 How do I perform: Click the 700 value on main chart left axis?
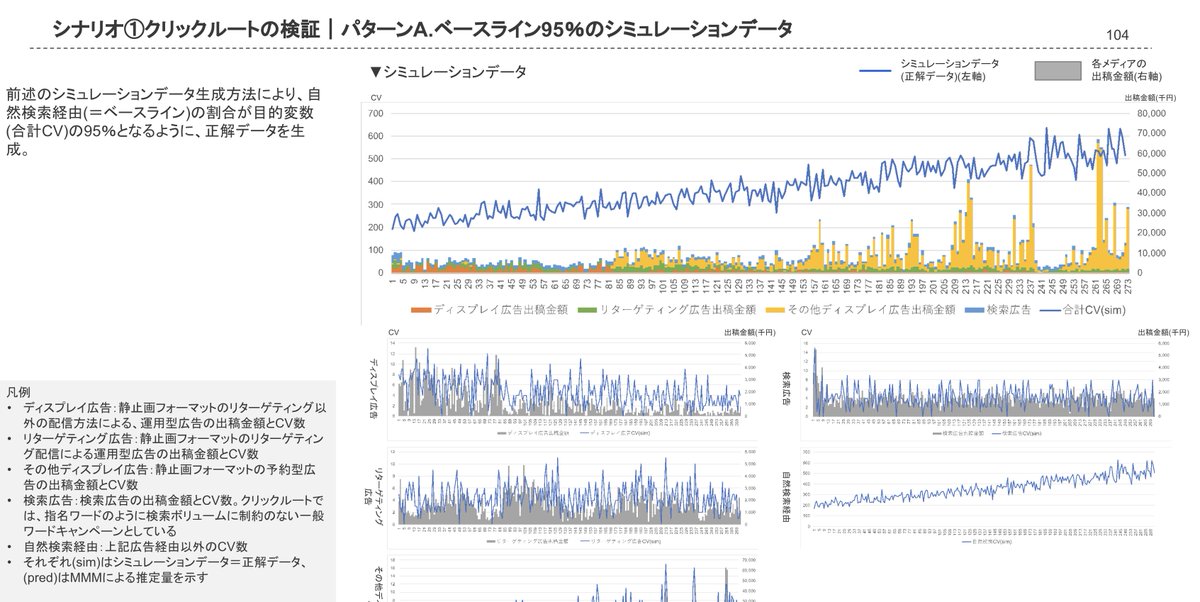[x=375, y=113]
